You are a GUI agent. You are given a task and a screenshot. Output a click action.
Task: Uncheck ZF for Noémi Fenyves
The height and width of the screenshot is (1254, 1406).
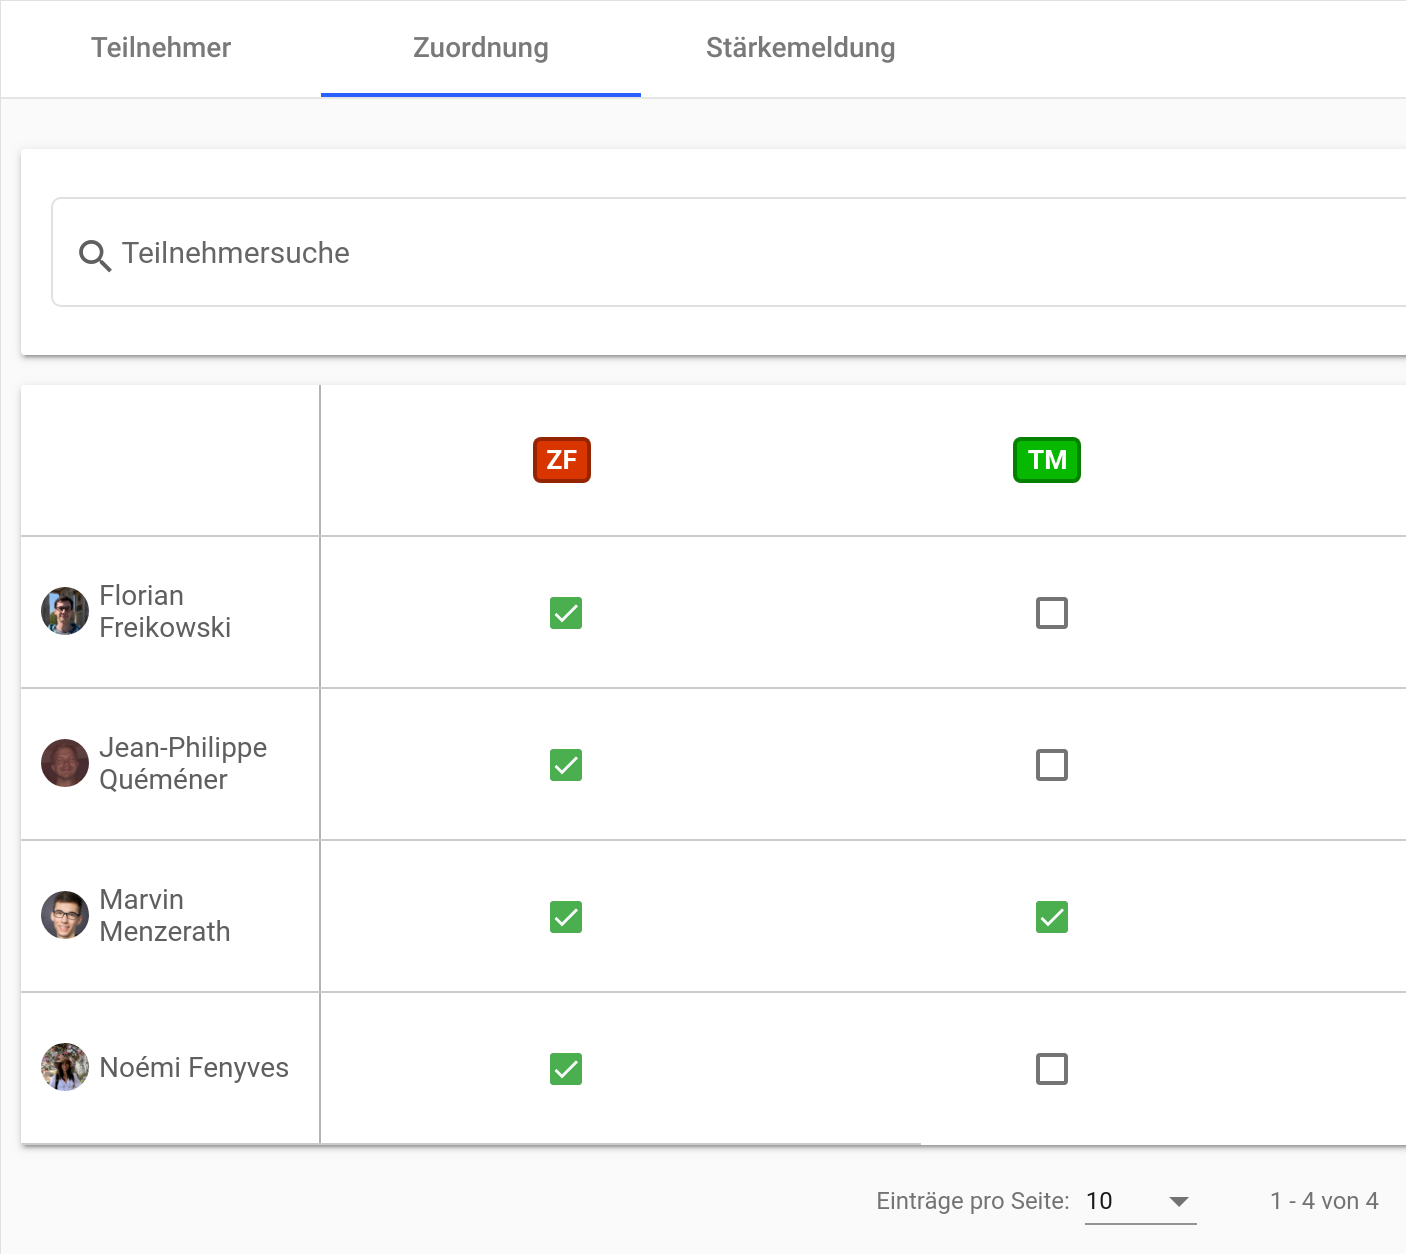566,1069
